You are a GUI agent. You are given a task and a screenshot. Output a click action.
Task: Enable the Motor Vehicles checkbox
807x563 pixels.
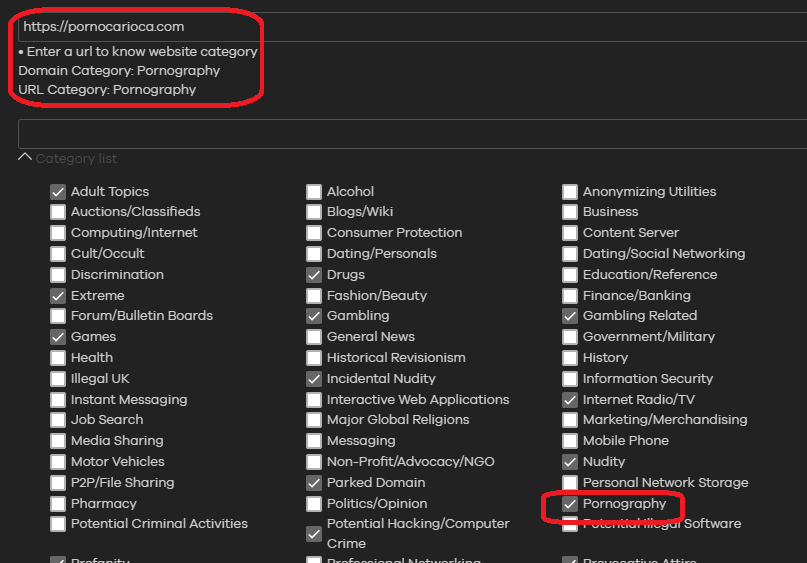pyautogui.click(x=58, y=462)
